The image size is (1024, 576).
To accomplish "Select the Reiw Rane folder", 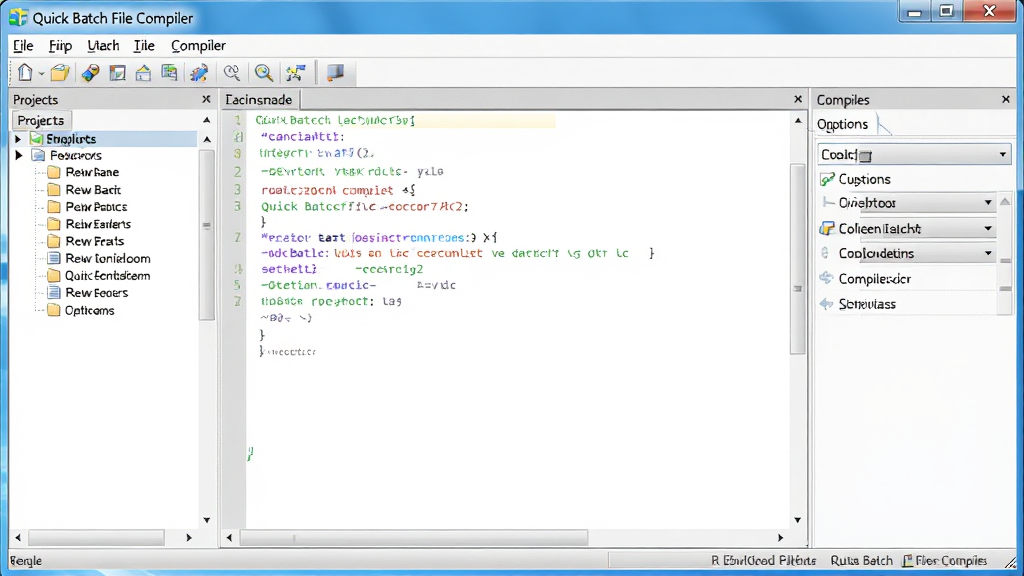I will click(x=92, y=172).
